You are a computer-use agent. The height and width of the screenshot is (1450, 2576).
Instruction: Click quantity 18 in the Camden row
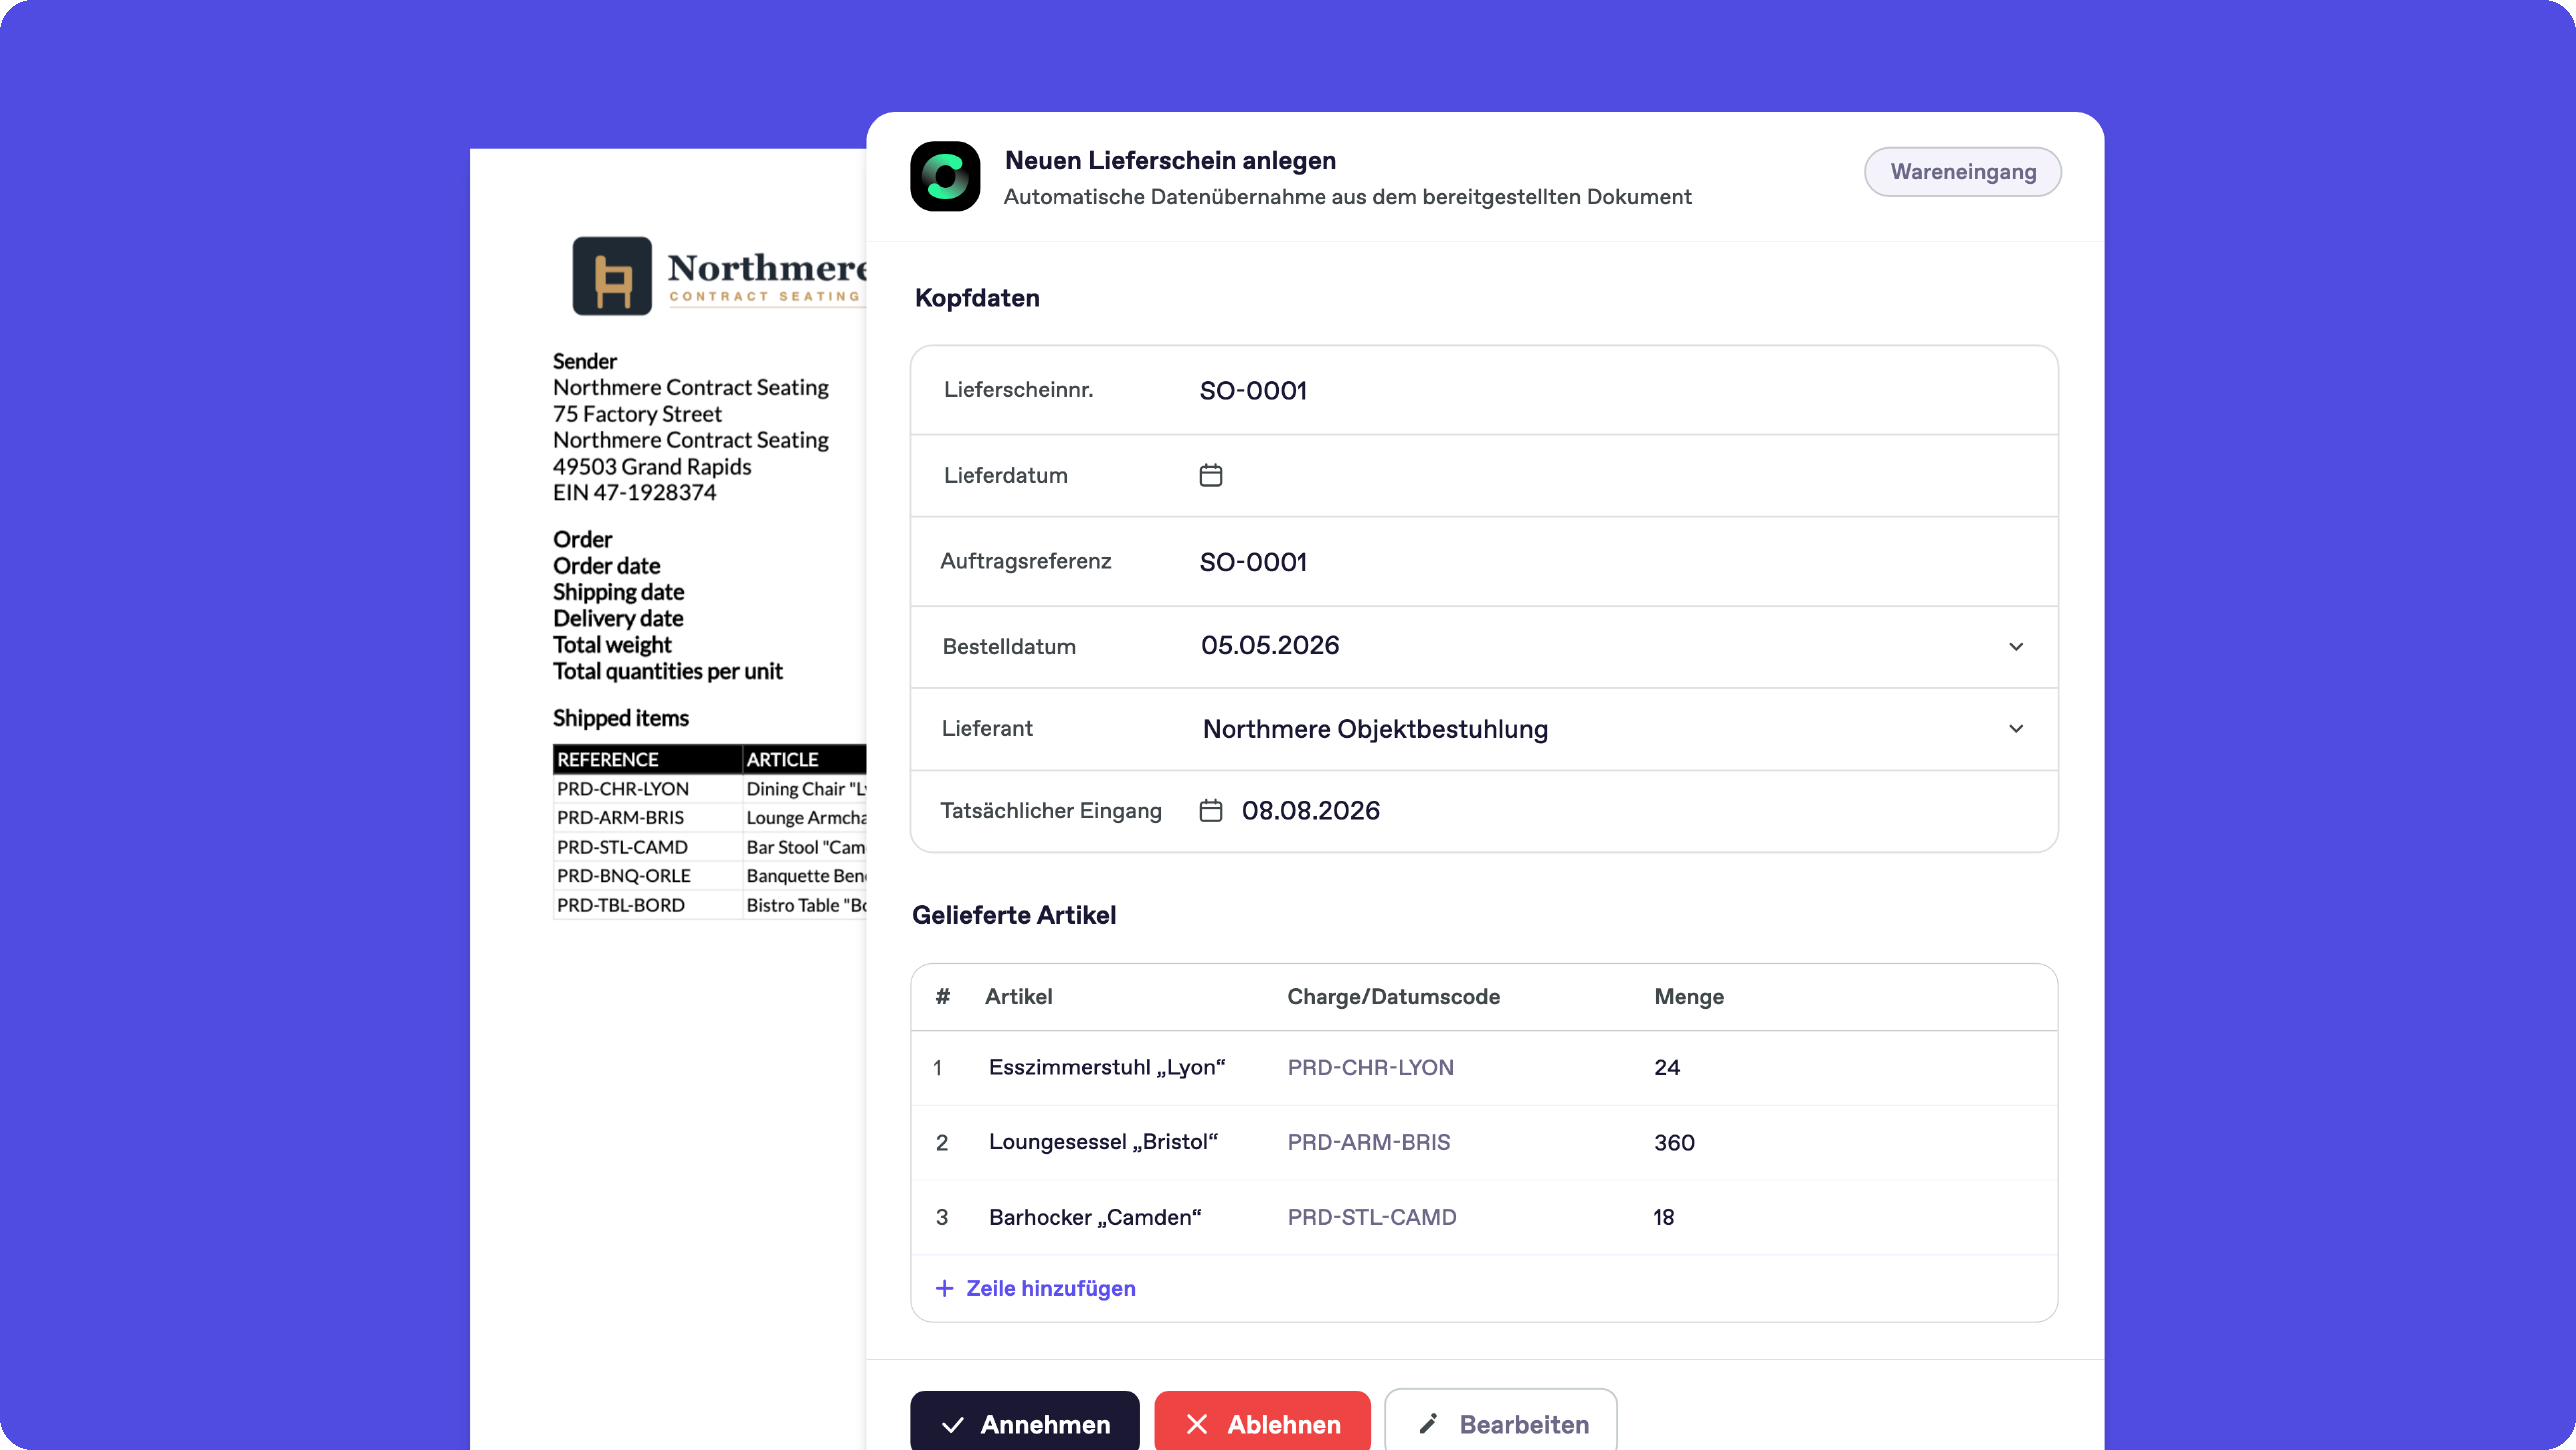pos(1663,1217)
